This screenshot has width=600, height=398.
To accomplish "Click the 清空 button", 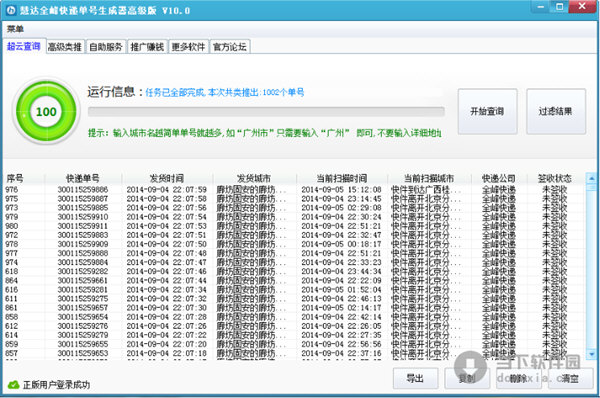I will coord(570,378).
